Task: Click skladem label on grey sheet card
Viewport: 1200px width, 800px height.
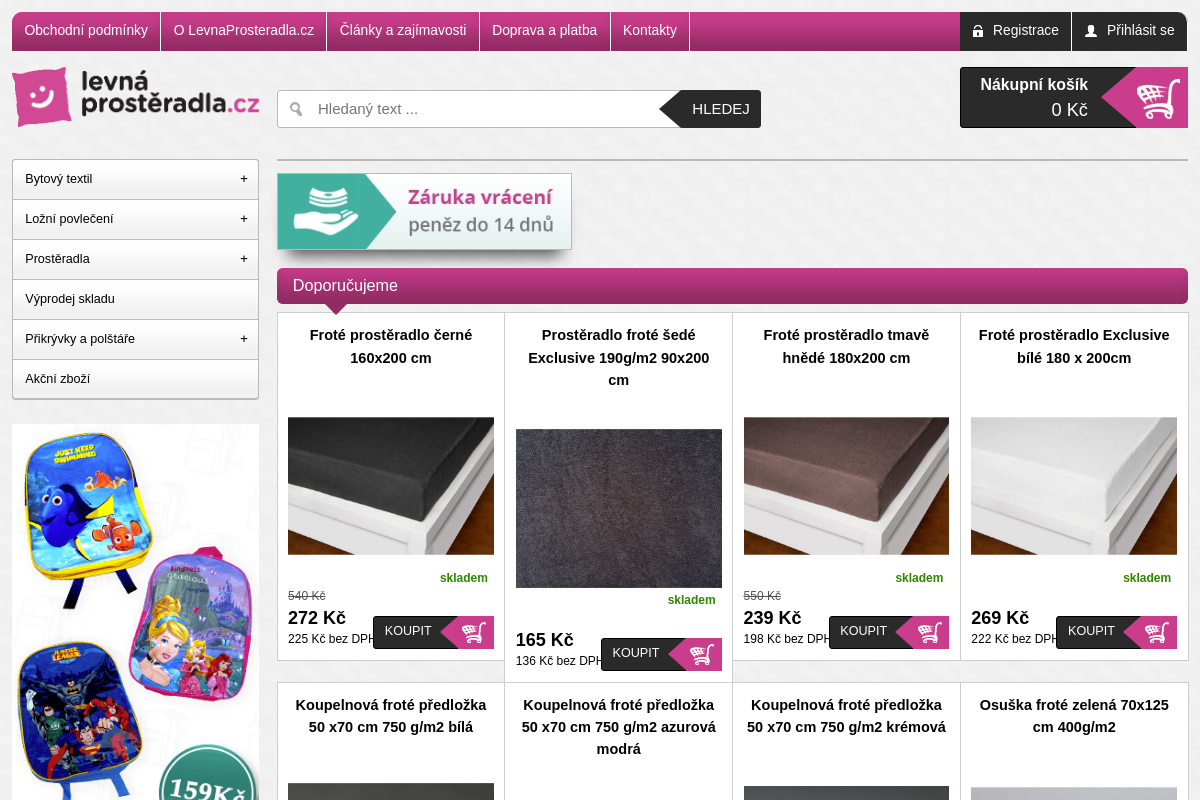Action: tap(692, 600)
